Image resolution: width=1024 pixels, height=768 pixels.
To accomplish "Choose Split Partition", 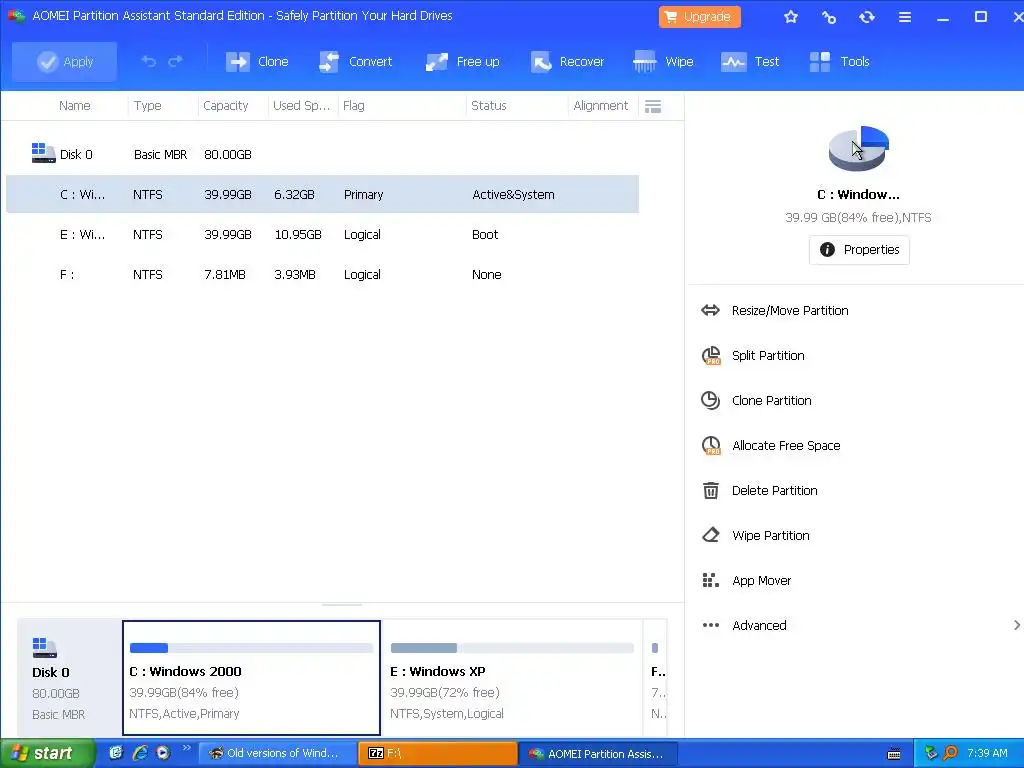I will [768, 355].
